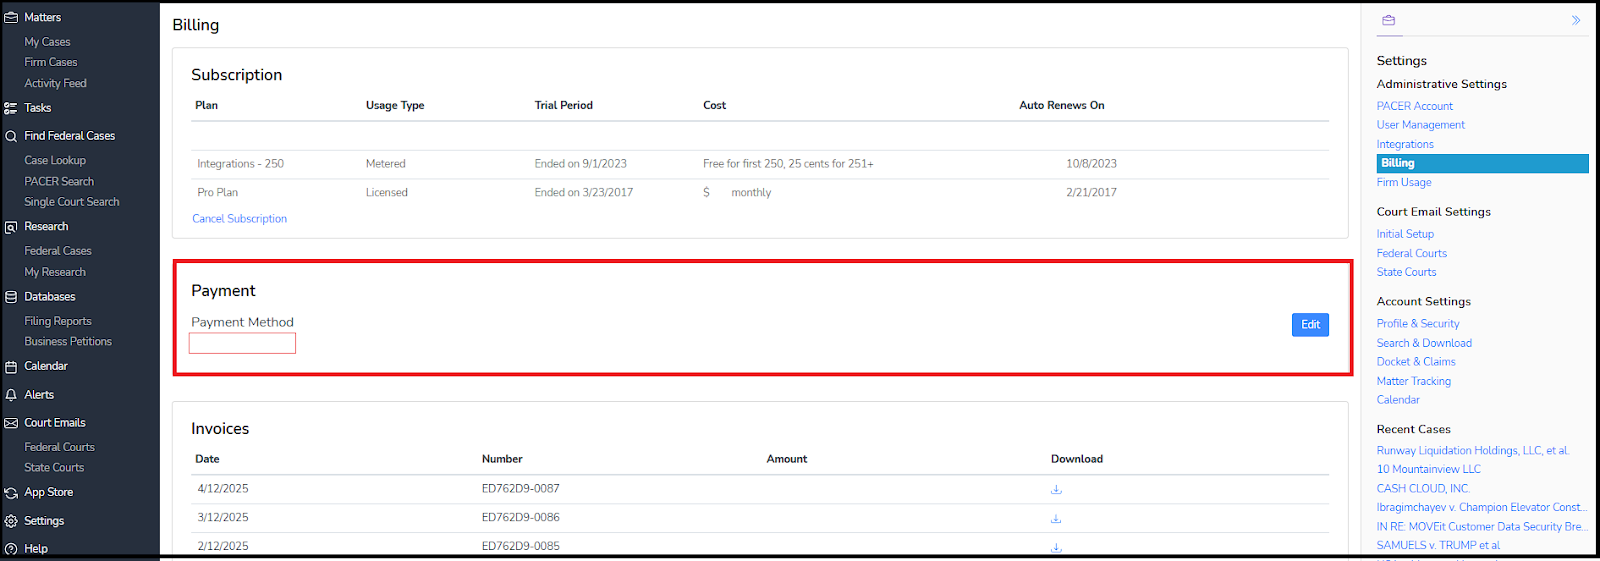Click Cancel Subscription link
This screenshot has height=561, width=1600.
pyautogui.click(x=239, y=219)
